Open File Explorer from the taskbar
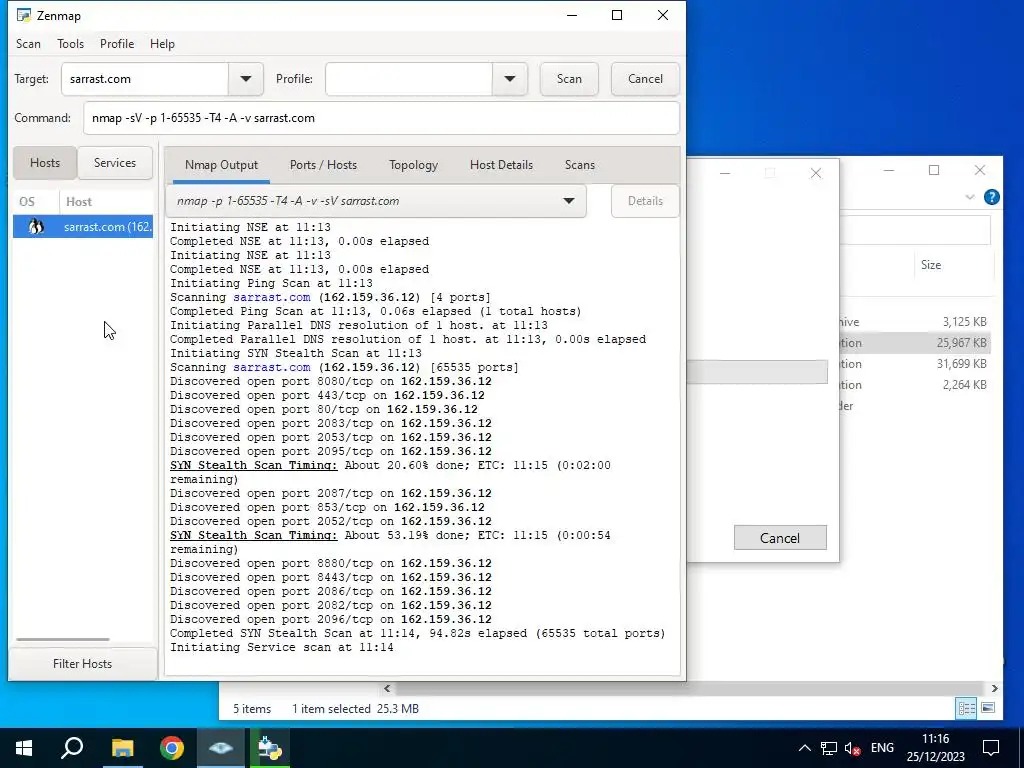The height and width of the screenshot is (768, 1024). point(122,748)
